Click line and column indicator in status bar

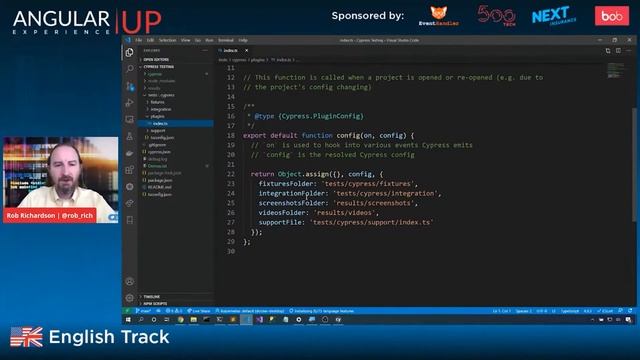coord(502,311)
